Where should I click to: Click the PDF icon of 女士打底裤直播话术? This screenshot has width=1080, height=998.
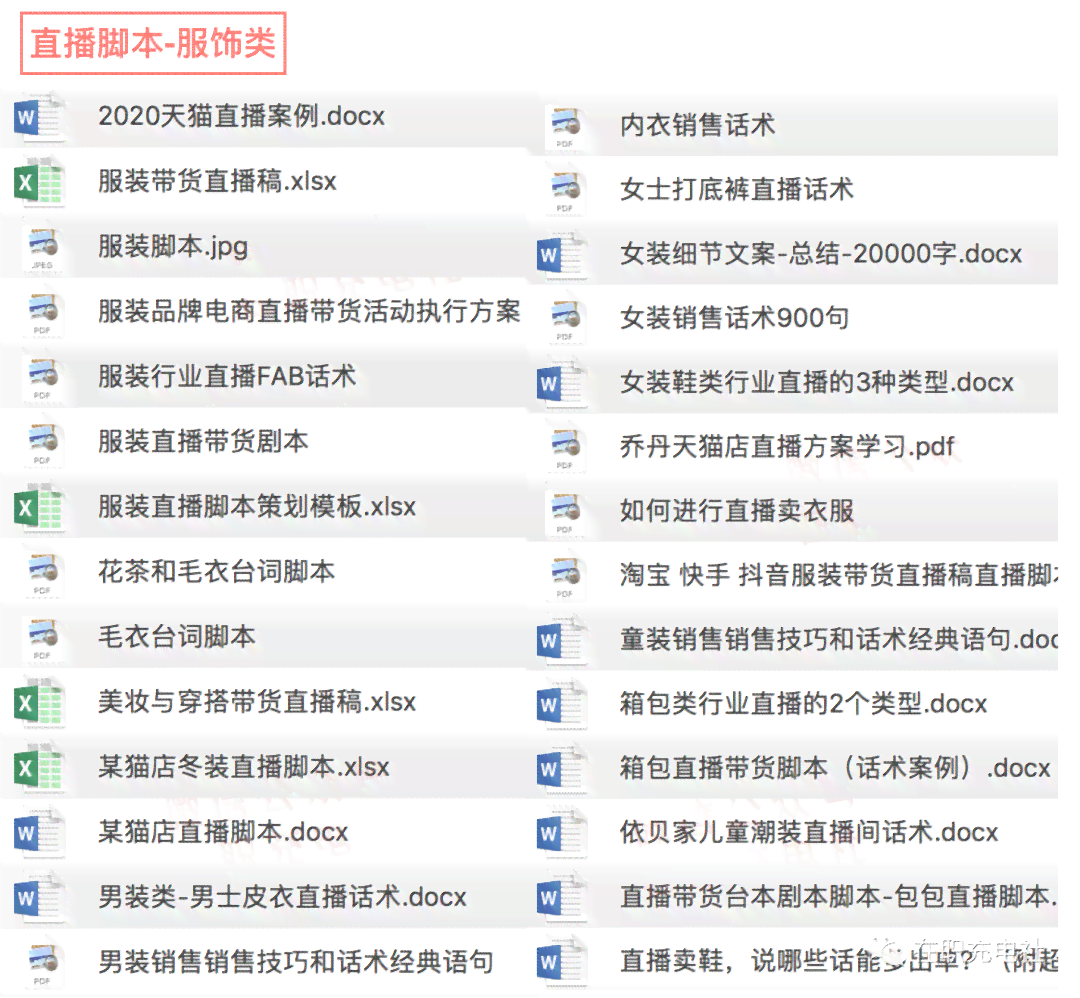[565, 191]
